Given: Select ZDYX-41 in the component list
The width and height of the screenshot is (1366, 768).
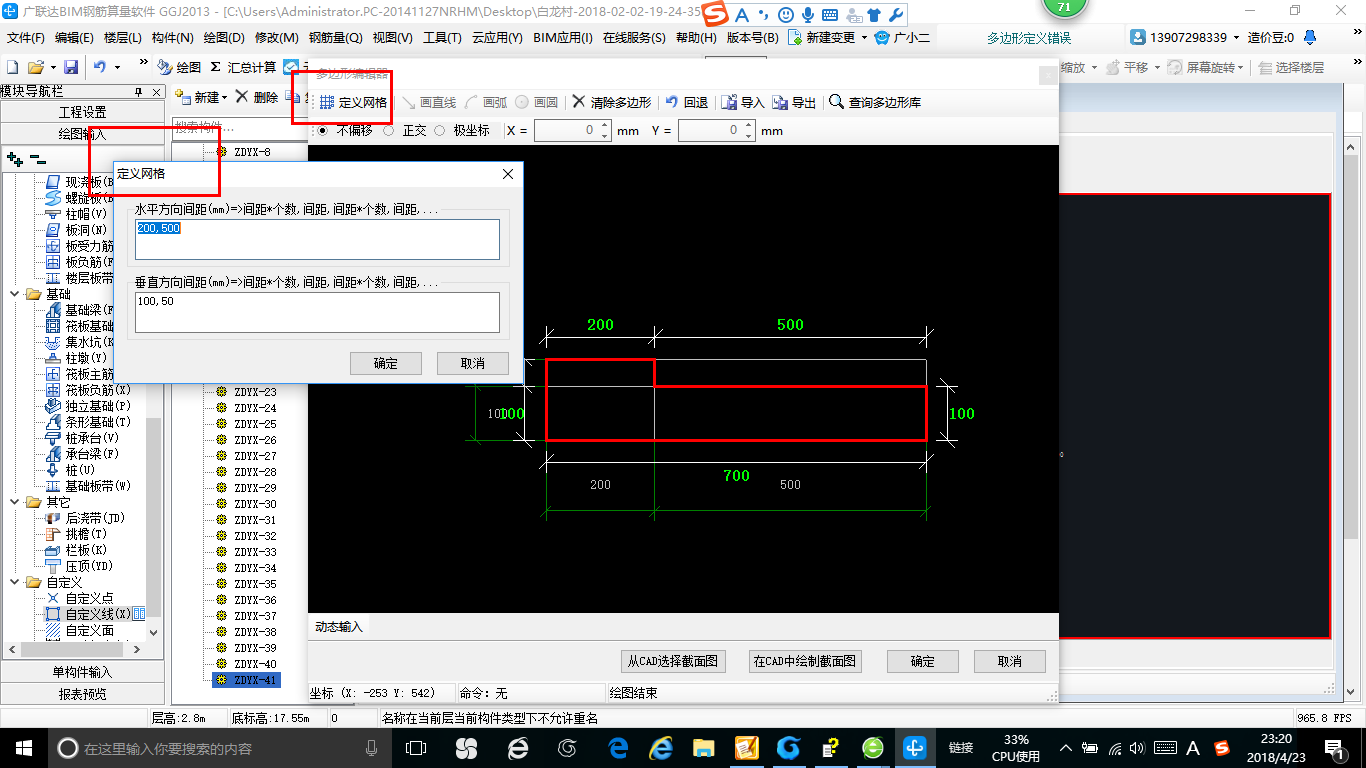Looking at the screenshot, I should [x=246, y=680].
